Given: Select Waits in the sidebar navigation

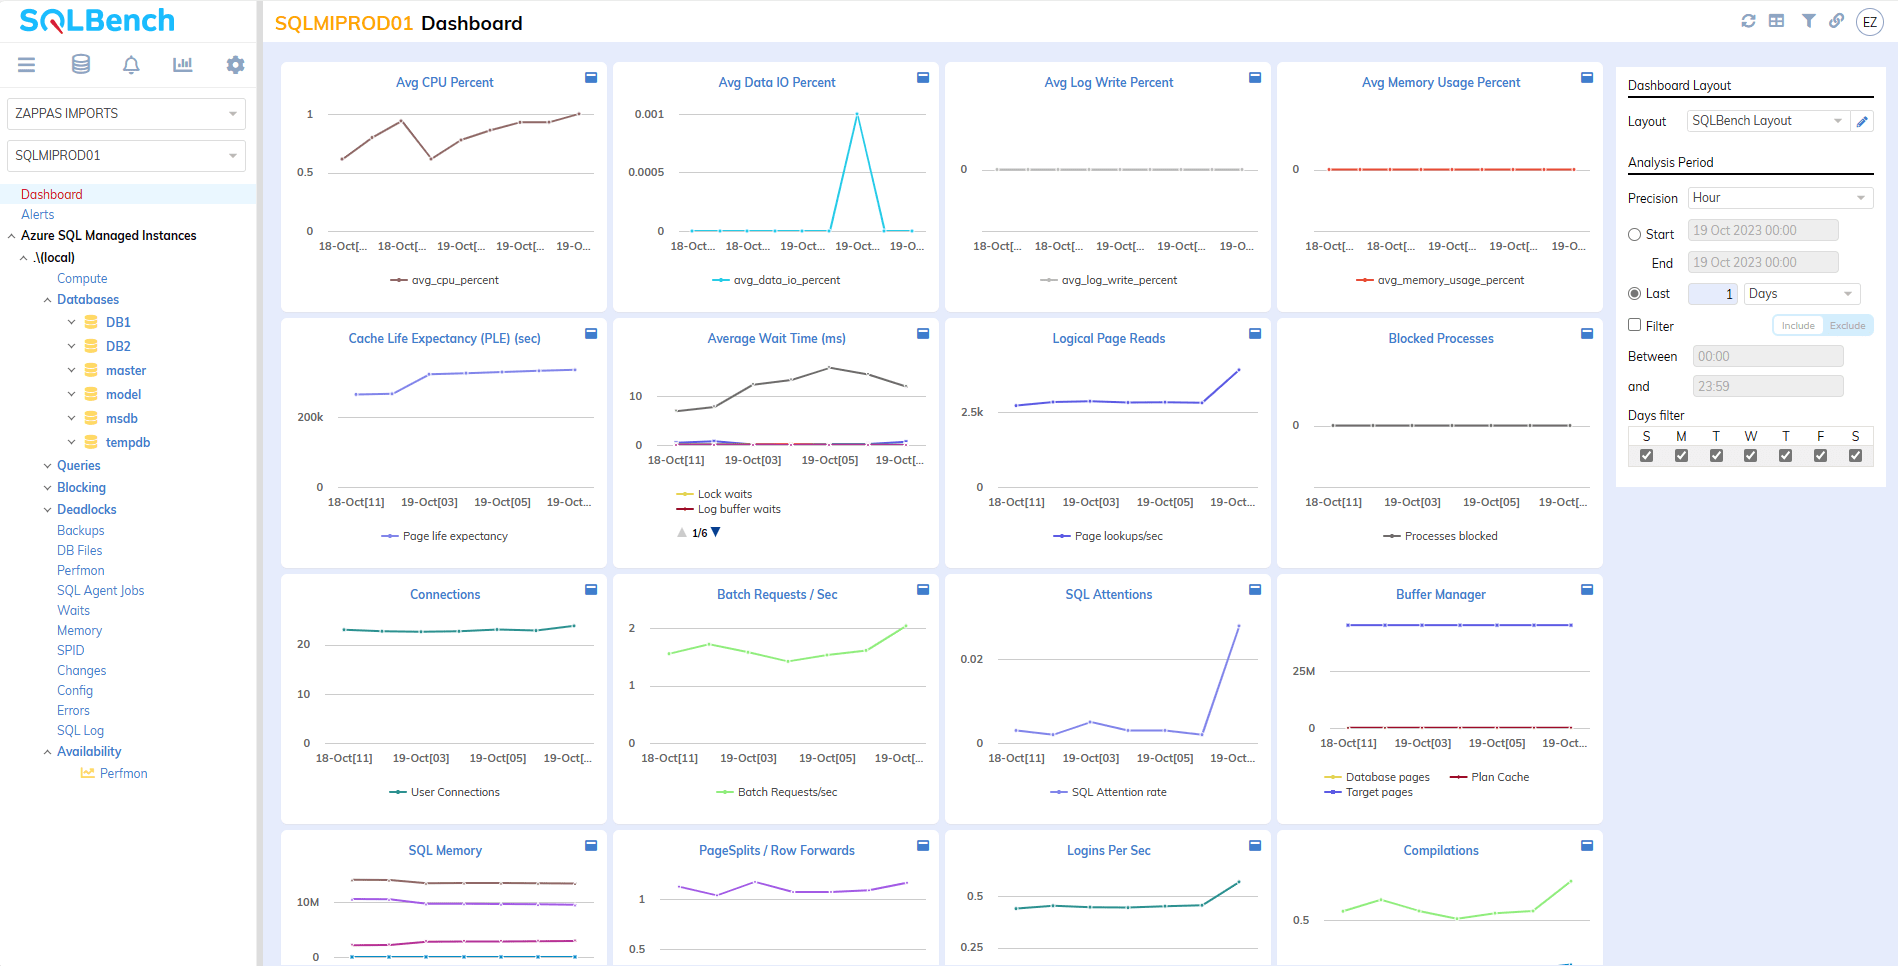Looking at the screenshot, I should point(73,611).
